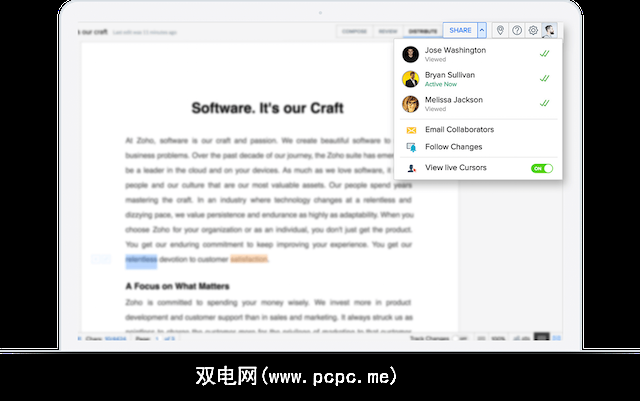
Task: Click the View live Cursors person icon
Action: [x=411, y=168]
